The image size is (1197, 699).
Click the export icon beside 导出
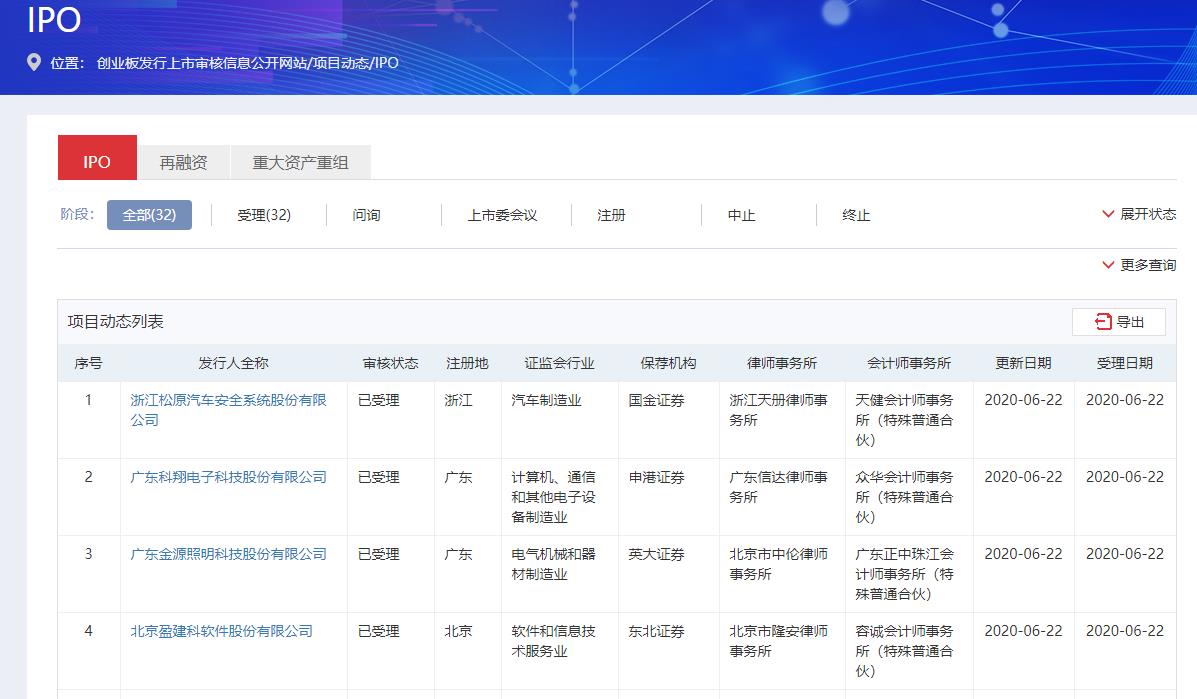click(1103, 321)
